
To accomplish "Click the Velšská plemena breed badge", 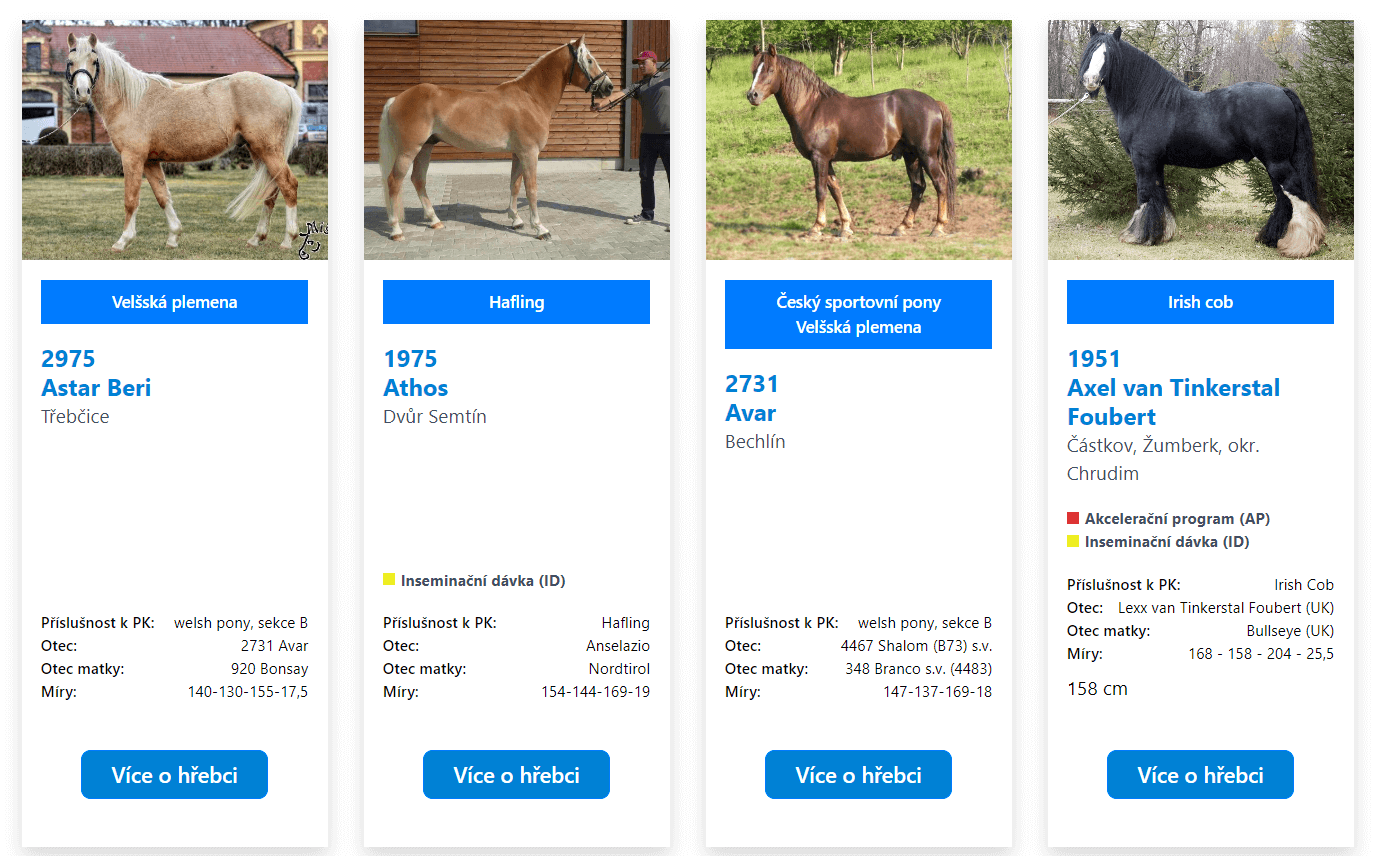I will 174,301.
